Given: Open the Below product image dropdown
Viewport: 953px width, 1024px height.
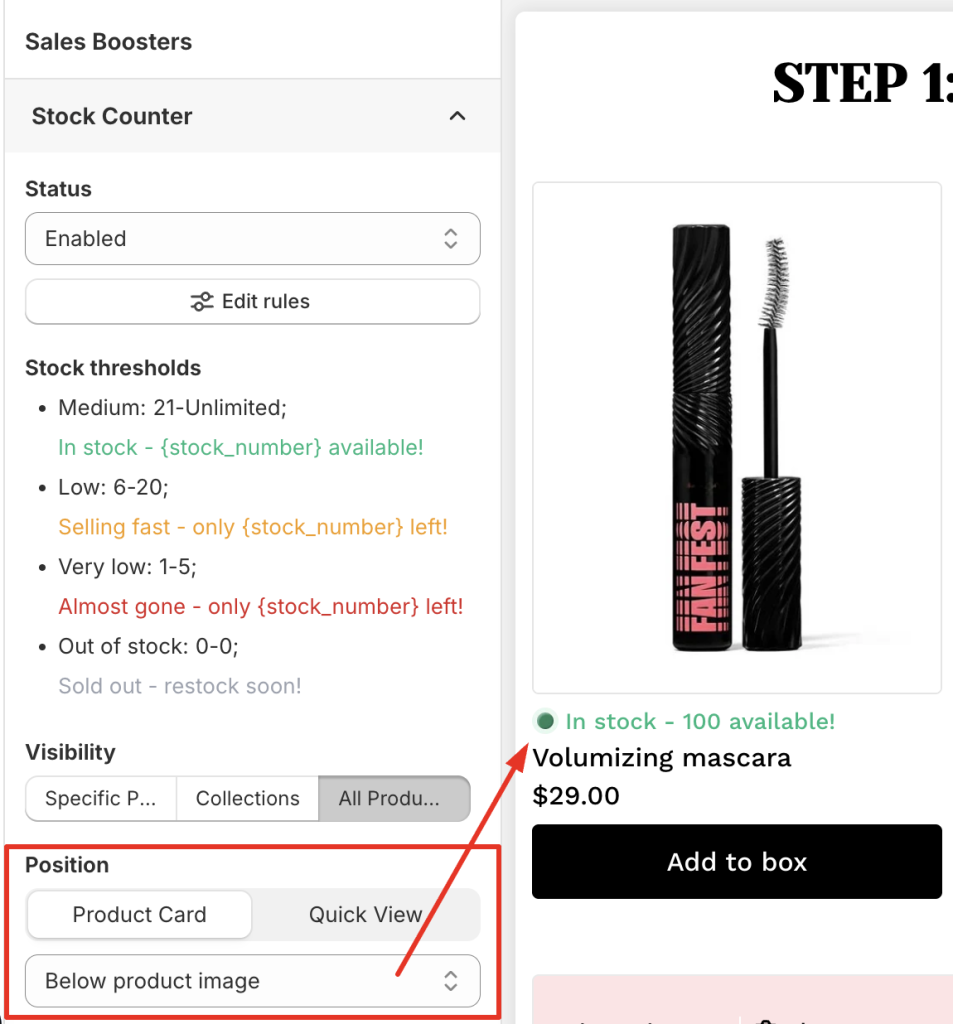Looking at the screenshot, I should coord(252,981).
